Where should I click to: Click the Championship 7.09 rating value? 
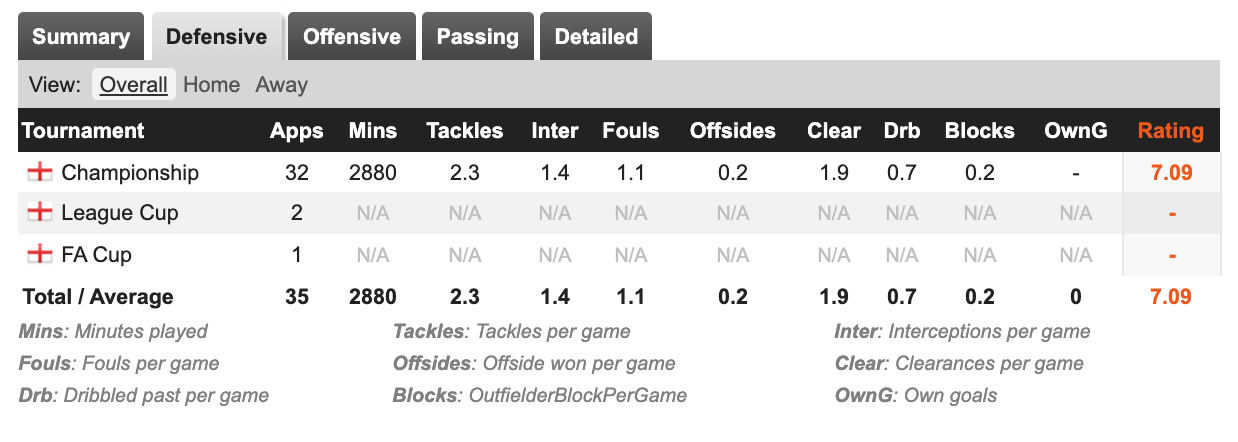click(1171, 173)
